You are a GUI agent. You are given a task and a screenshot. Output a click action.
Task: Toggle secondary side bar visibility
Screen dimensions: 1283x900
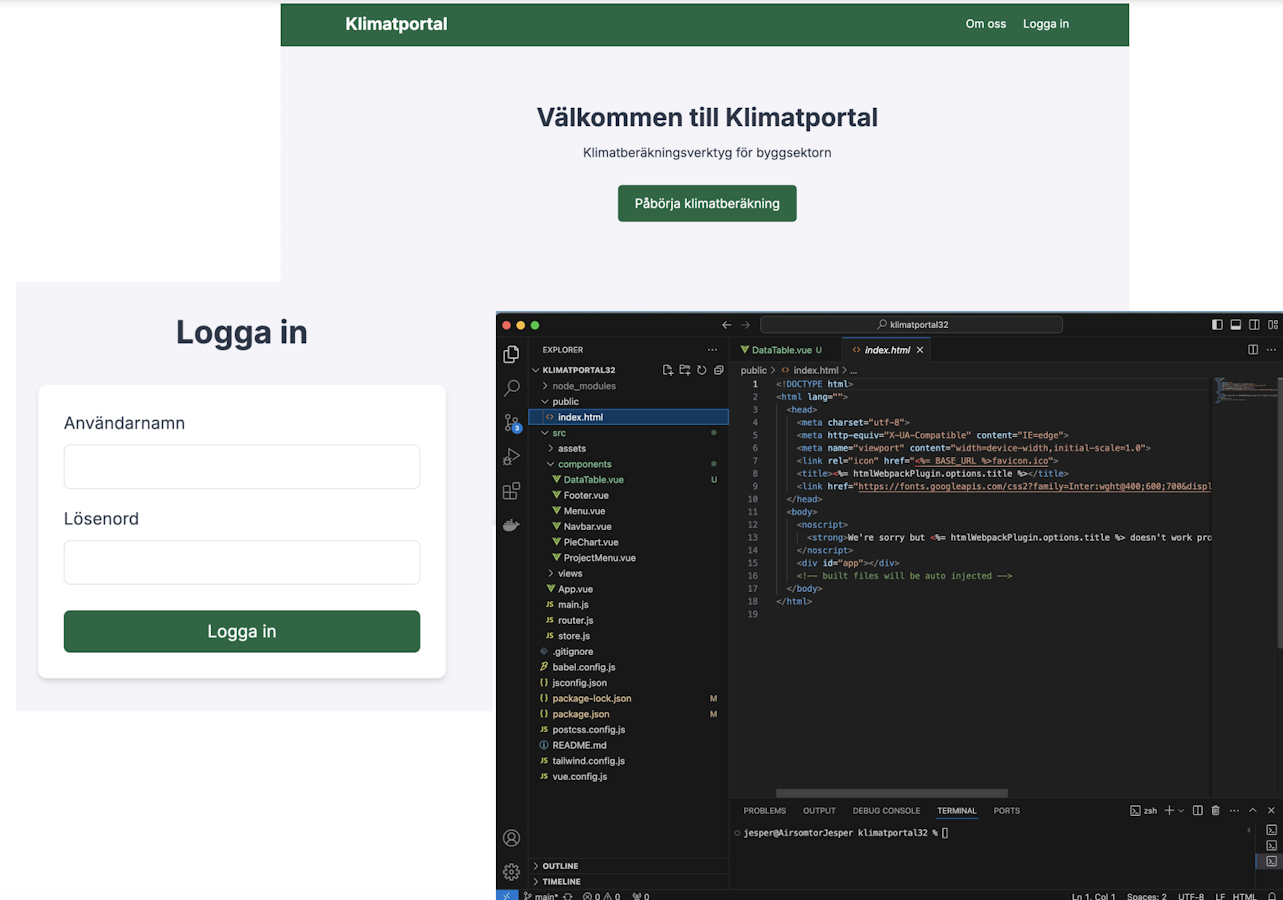point(1254,325)
